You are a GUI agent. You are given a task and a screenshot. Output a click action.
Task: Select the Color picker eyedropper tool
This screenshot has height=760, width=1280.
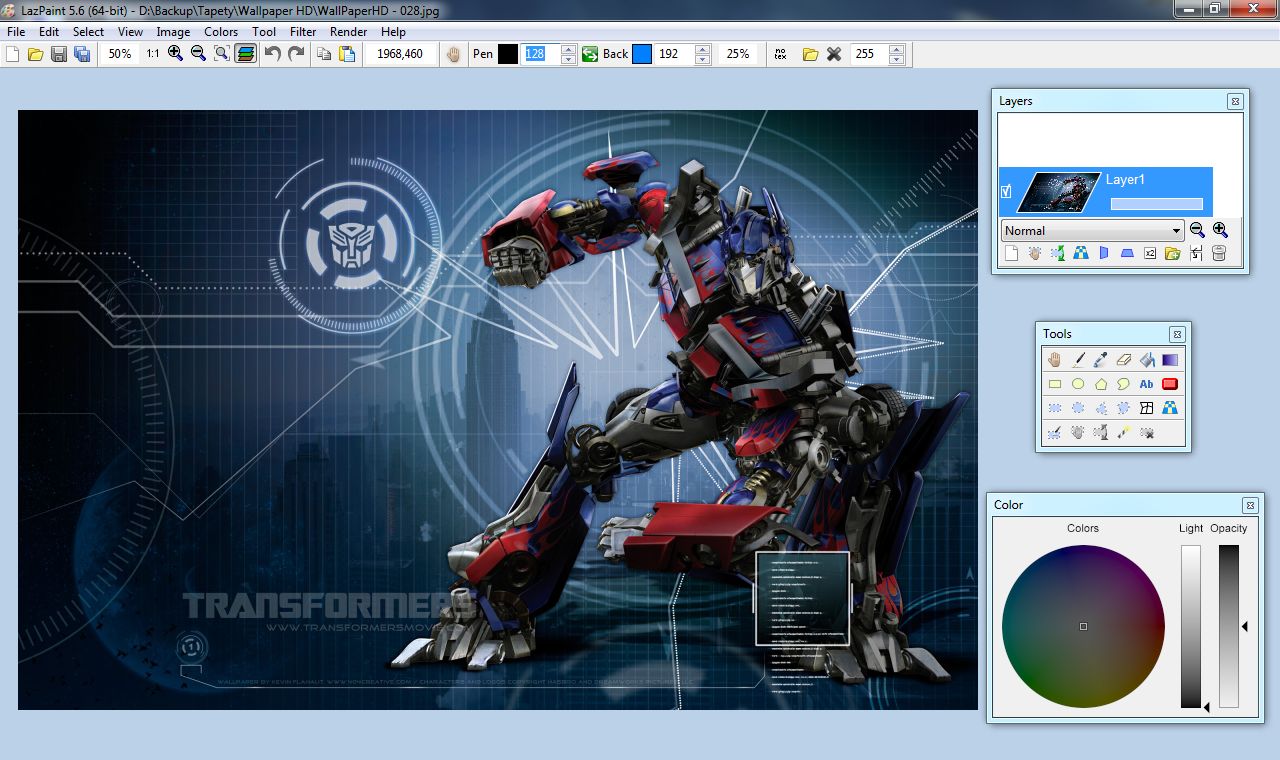pyautogui.click(x=1101, y=359)
